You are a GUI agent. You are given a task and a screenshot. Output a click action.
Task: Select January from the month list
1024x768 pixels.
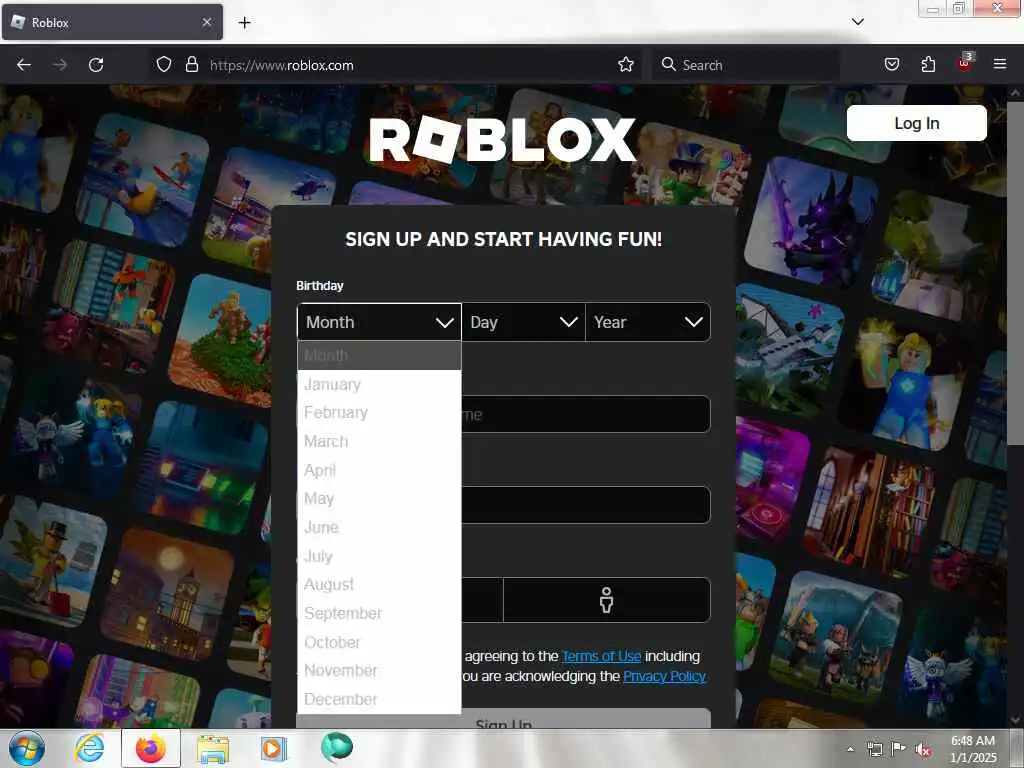(x=379, y=384)
